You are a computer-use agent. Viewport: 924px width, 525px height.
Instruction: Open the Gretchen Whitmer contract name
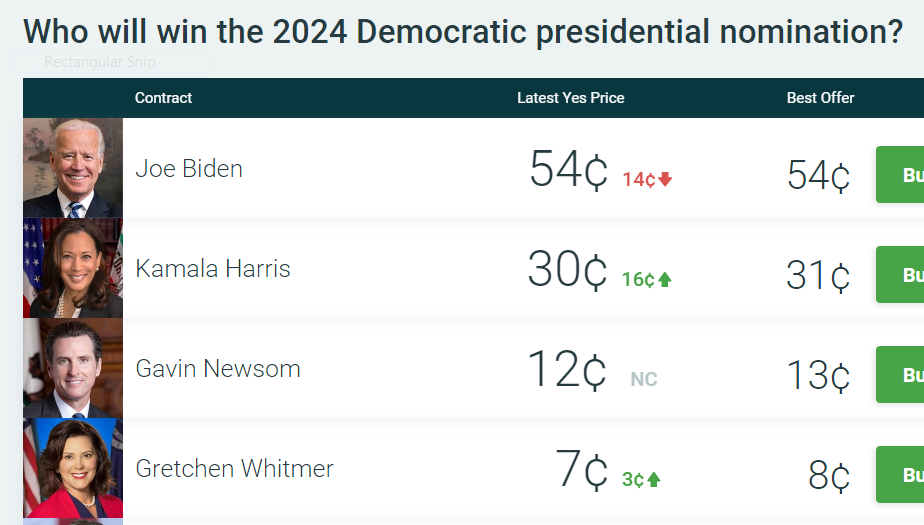[x=235, y=468]
